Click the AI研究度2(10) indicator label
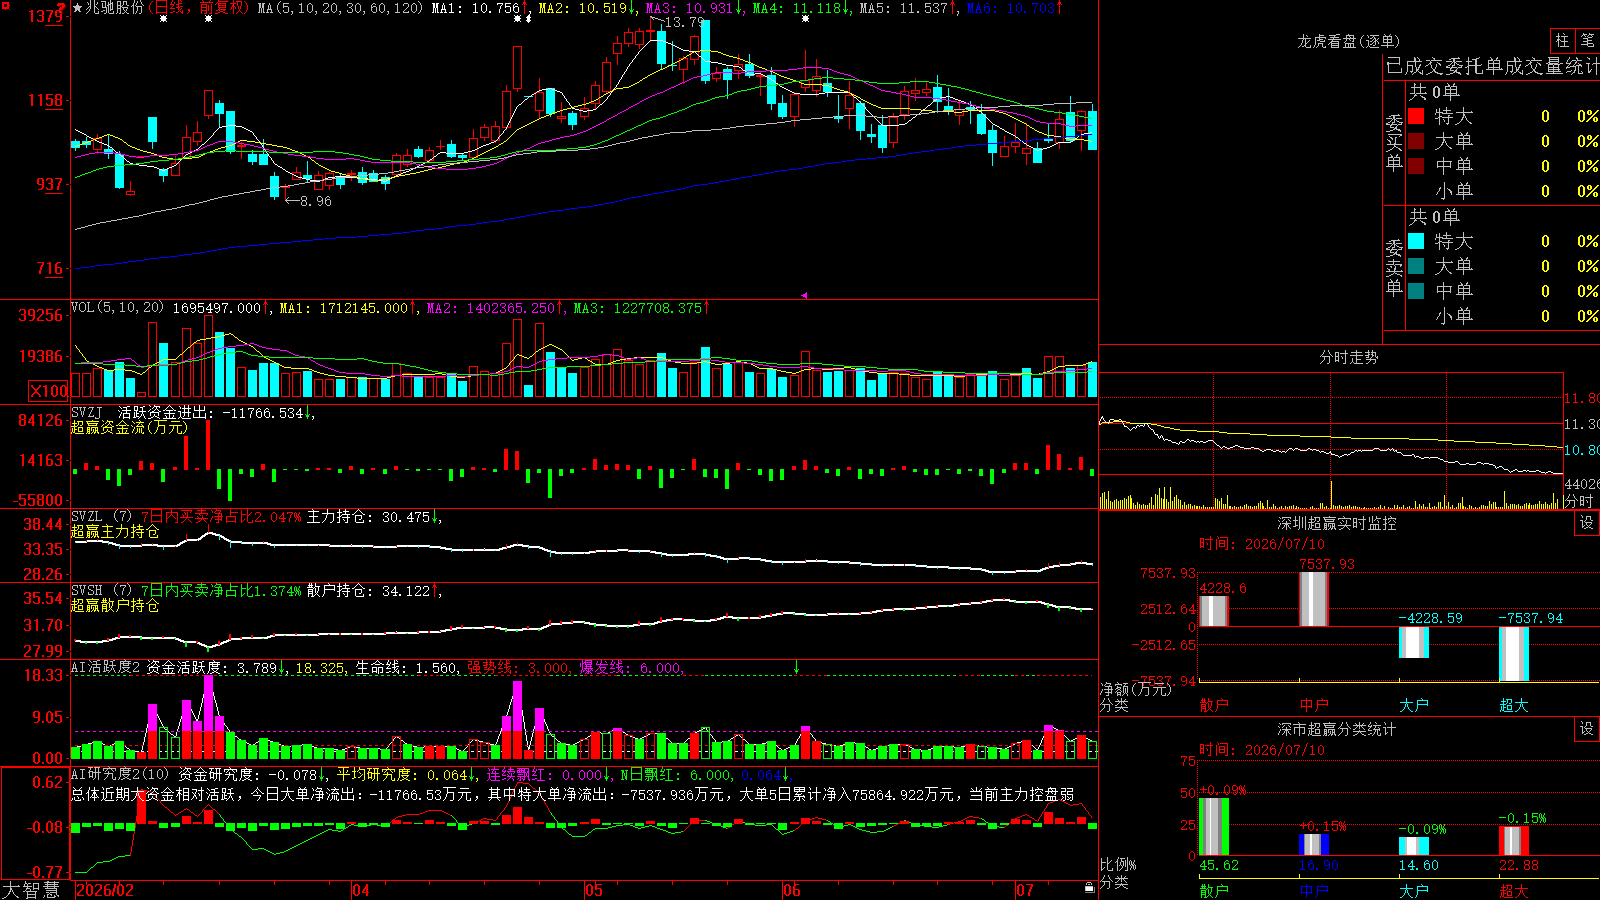1600x900 pixels. coord(121,774)
